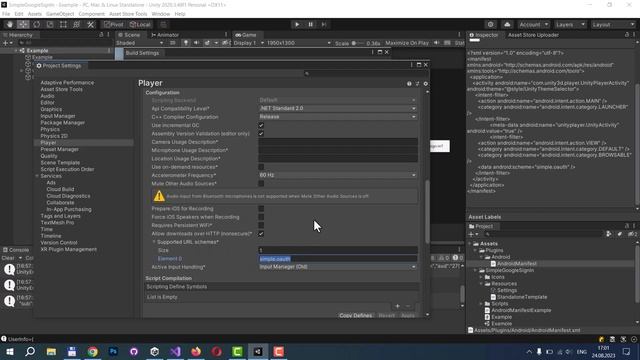Open Active Input Handling dropdown
Viewport: 640px width, 360px height.
coord(338,267)
